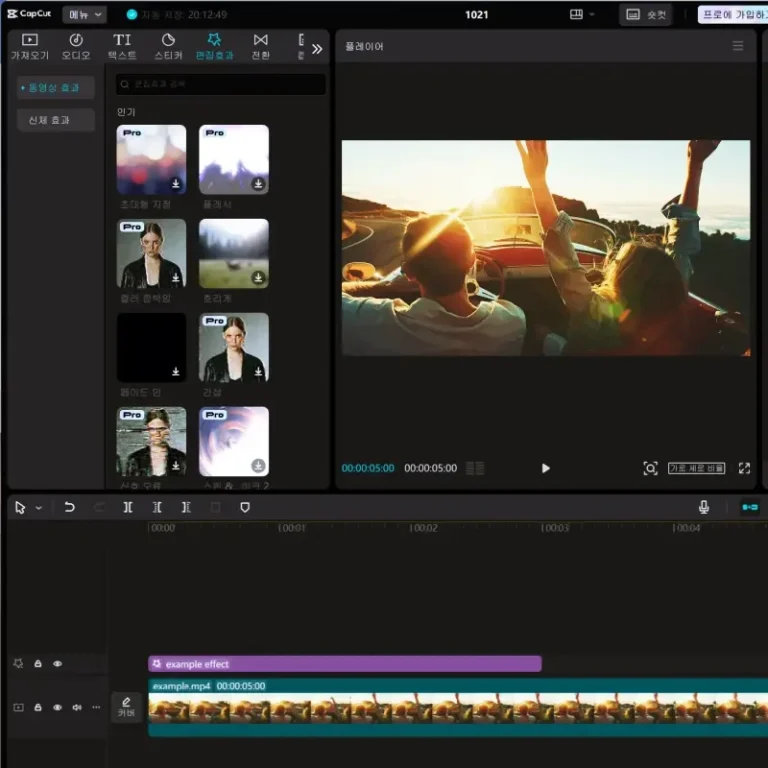Hide the effect track with eye icon
768x768 pixels.
[x=57, y=664]
